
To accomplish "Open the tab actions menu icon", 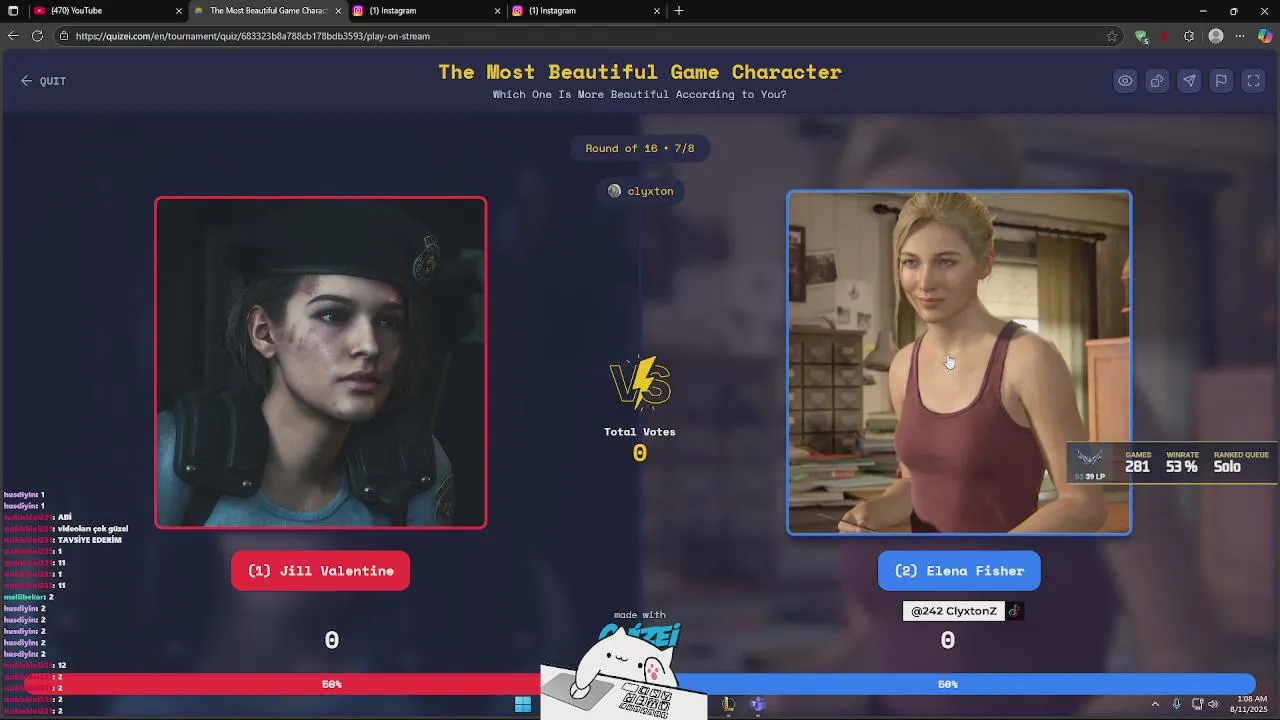I will tap(13, 11).
